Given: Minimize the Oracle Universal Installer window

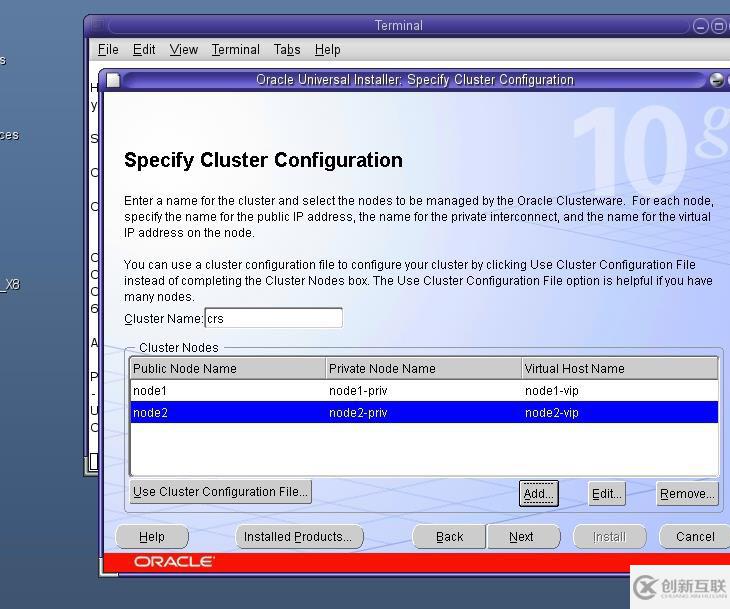Looking at the screenshot, I should pos(716,80).
